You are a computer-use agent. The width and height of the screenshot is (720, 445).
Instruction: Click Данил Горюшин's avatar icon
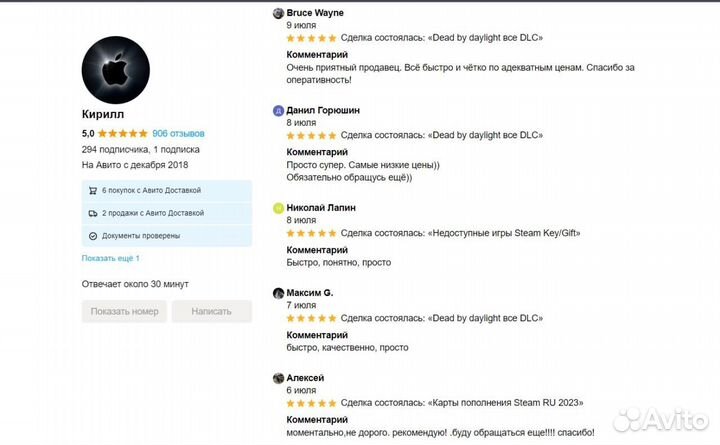[x=277, y=110]
